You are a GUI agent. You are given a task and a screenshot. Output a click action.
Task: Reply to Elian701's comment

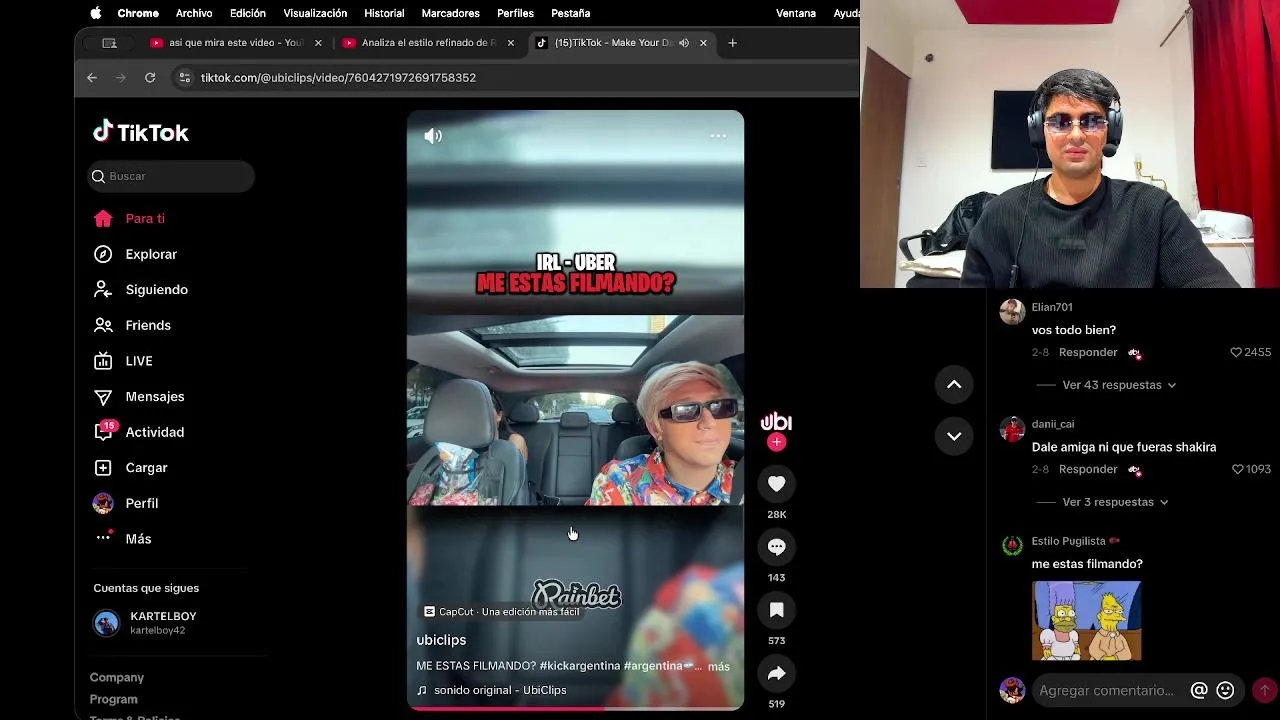(x=1088, y=352)
